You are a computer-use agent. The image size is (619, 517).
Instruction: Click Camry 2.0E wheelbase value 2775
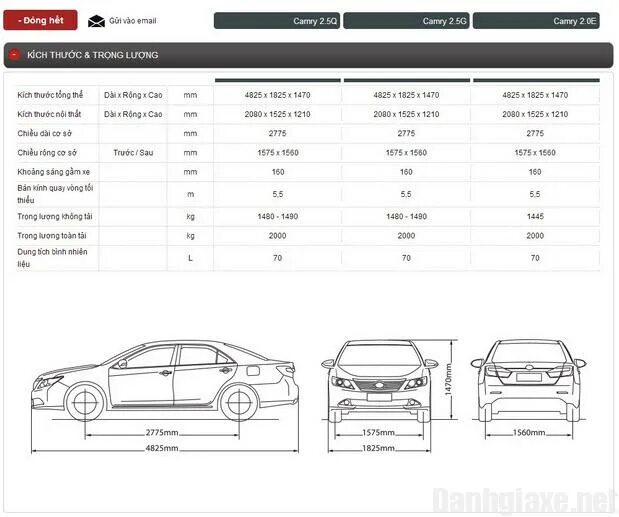point(535,133)
